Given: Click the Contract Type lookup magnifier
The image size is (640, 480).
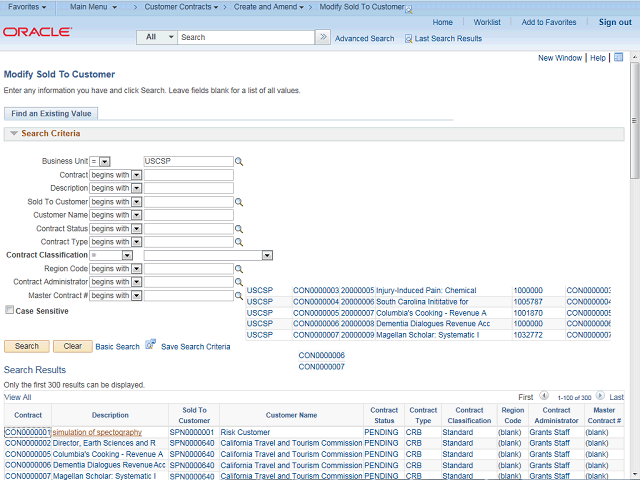Looking at the screenshot, I should [x=239, y=242].
